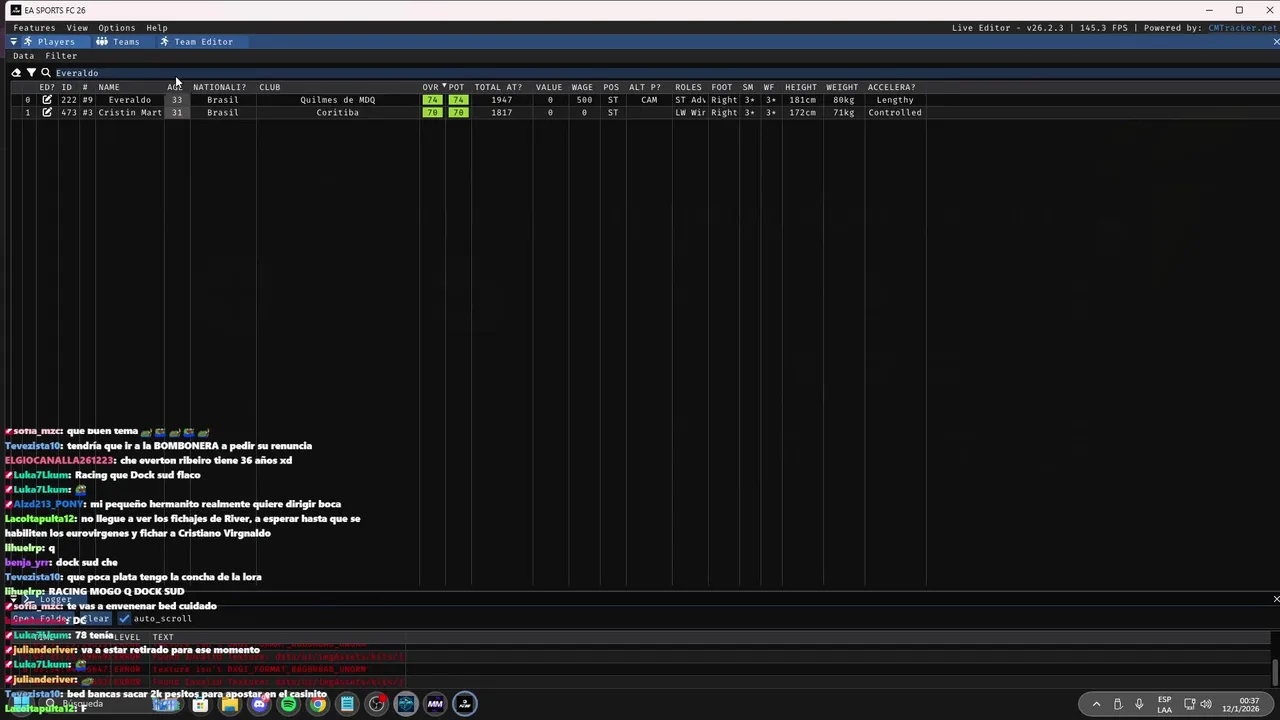Click the Clear button in Logger
This screenshot has width=1280, height=720.
(94, 619)
